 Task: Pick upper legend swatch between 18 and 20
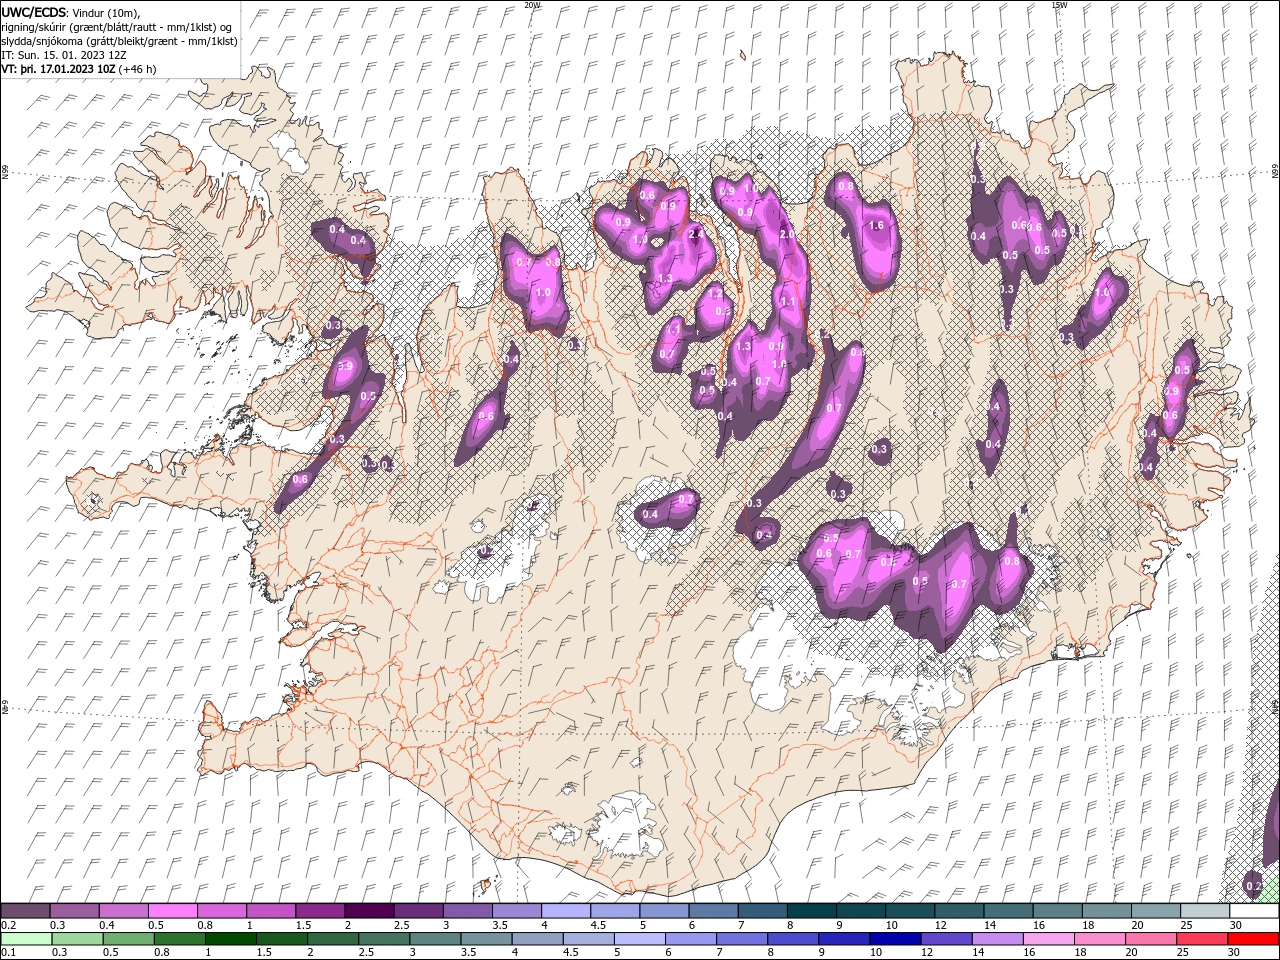tap(1108, 911)
